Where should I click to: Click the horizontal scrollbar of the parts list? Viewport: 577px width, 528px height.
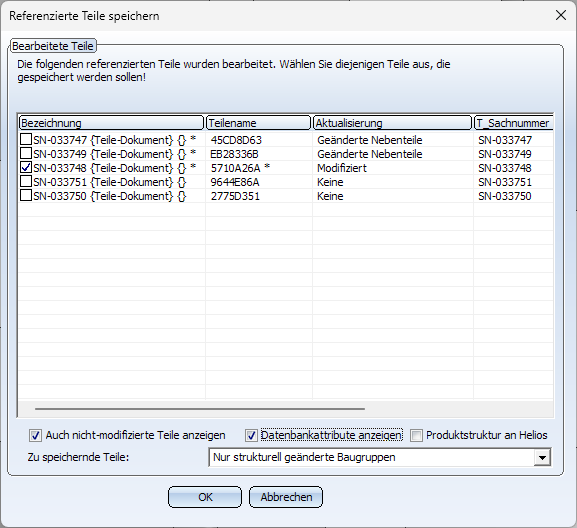coord(200,408)
